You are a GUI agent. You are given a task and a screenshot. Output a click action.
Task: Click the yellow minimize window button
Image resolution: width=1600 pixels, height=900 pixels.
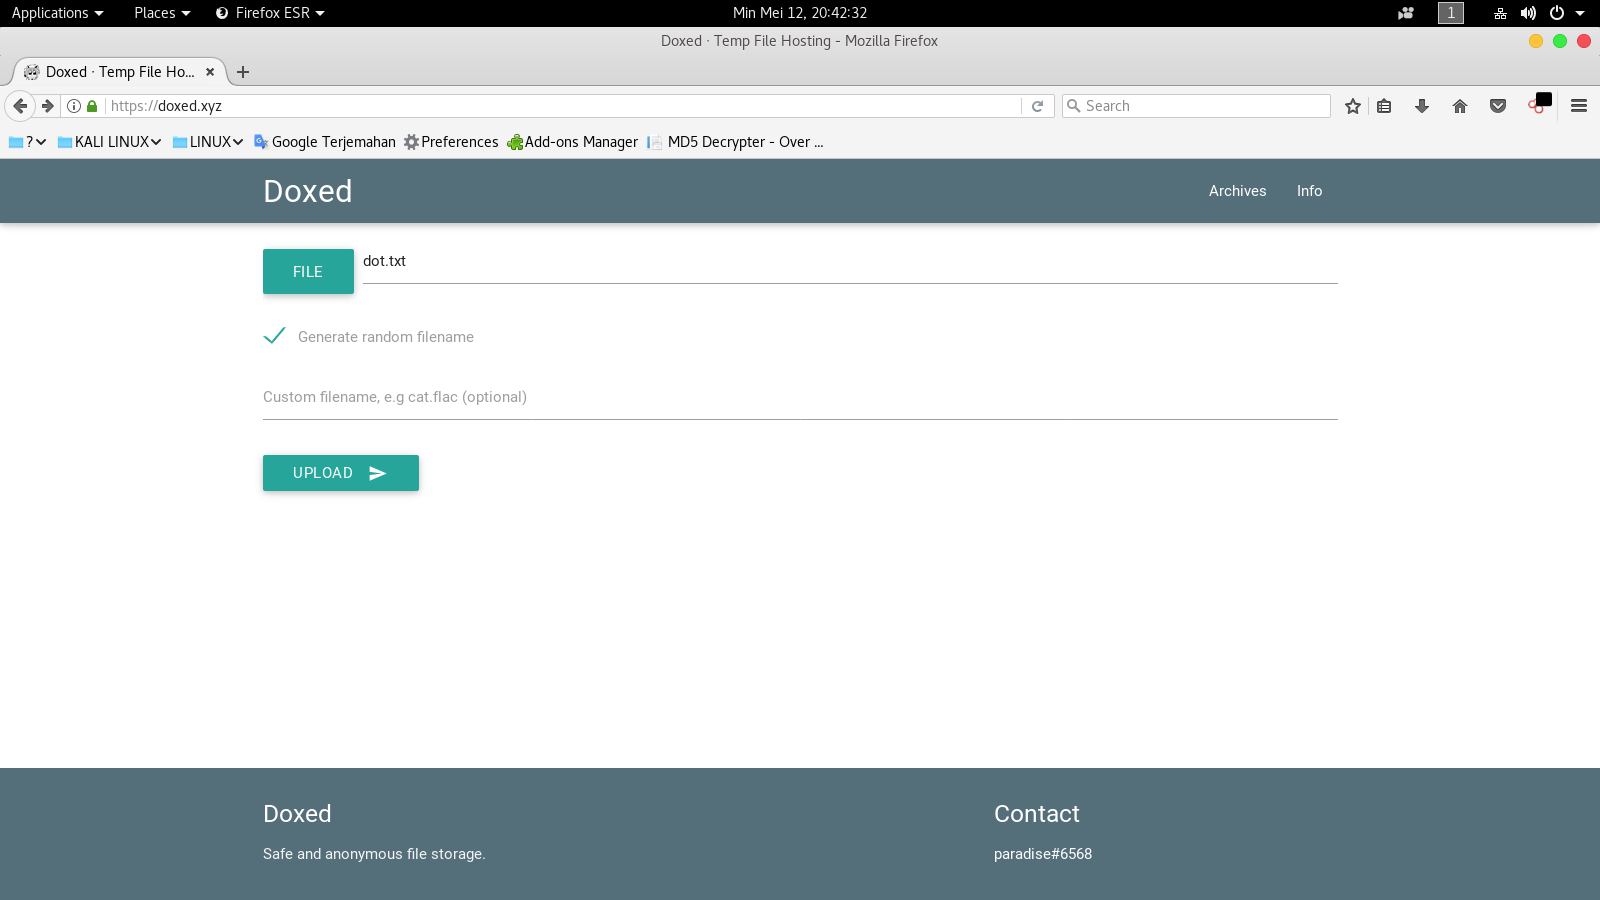pos(1536,41)
